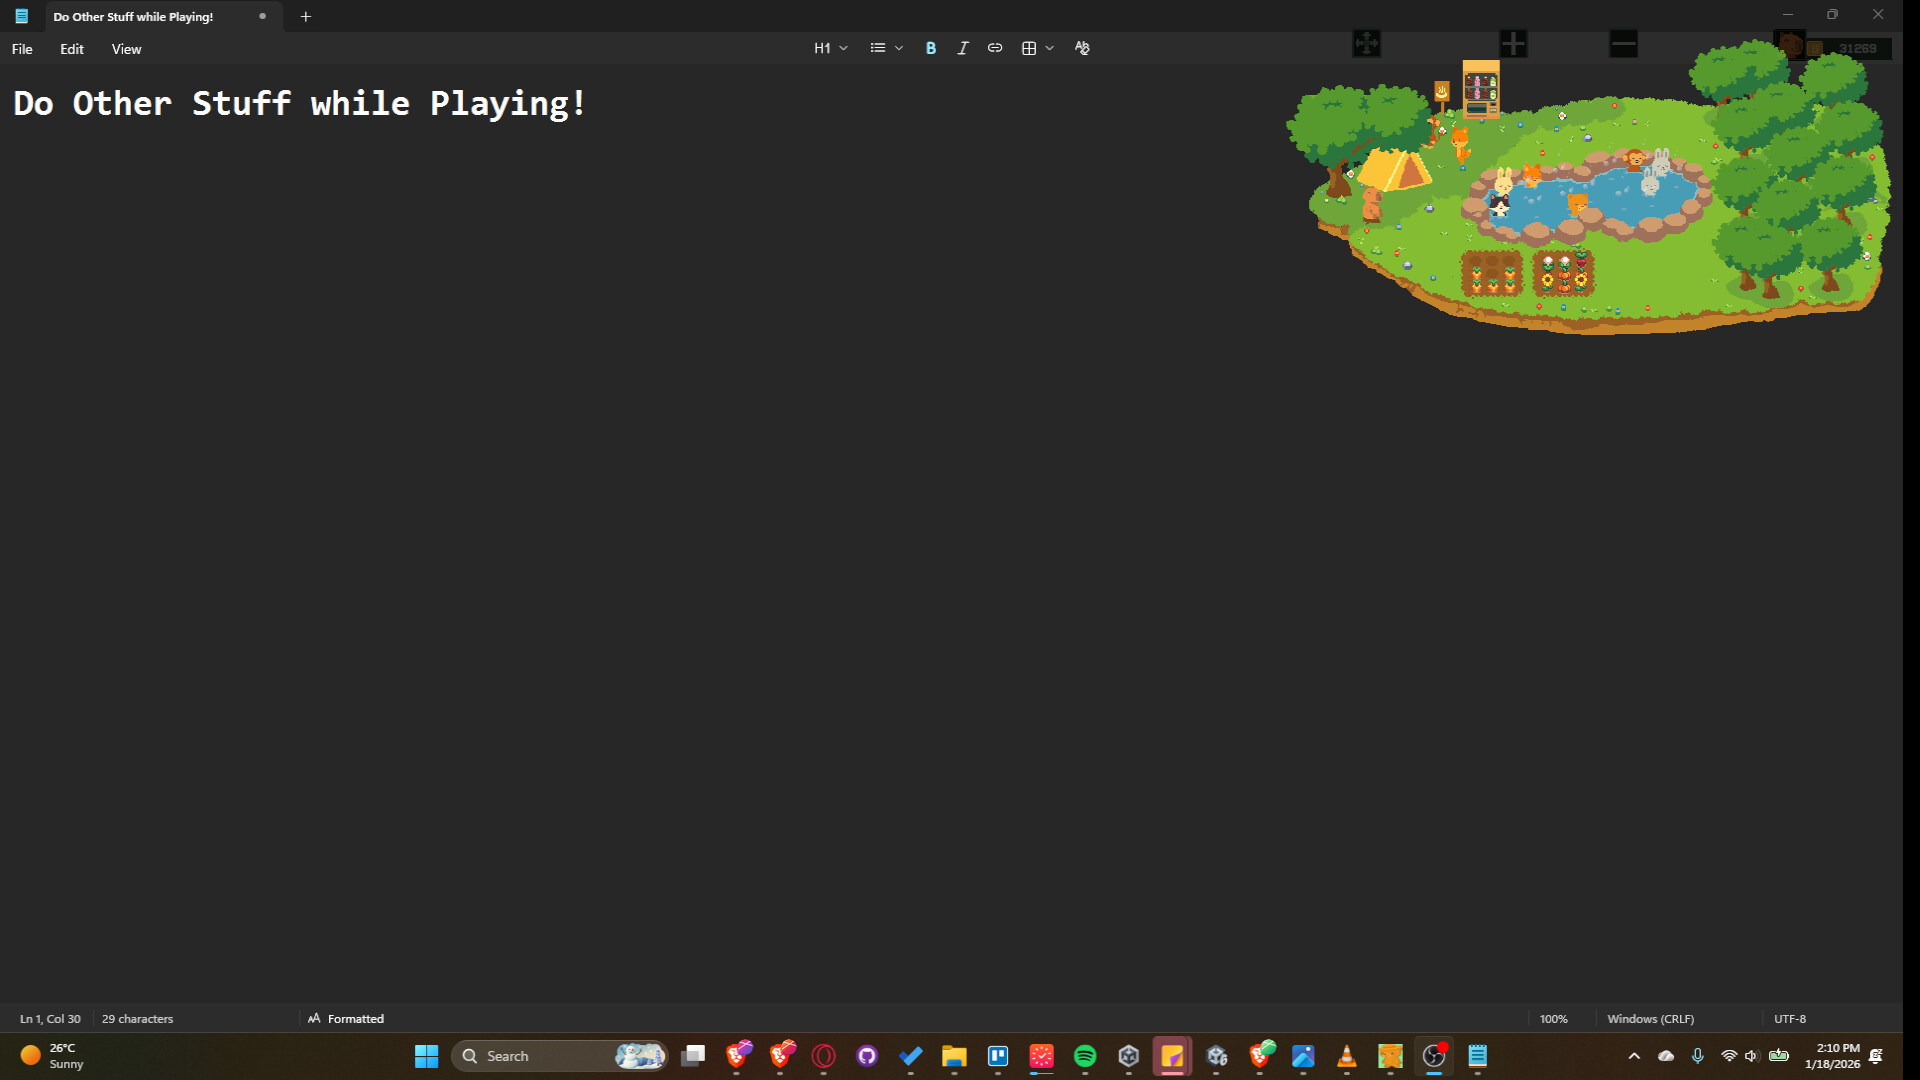
Task: Select the clear formatting icon
Action: point(1081,47)
